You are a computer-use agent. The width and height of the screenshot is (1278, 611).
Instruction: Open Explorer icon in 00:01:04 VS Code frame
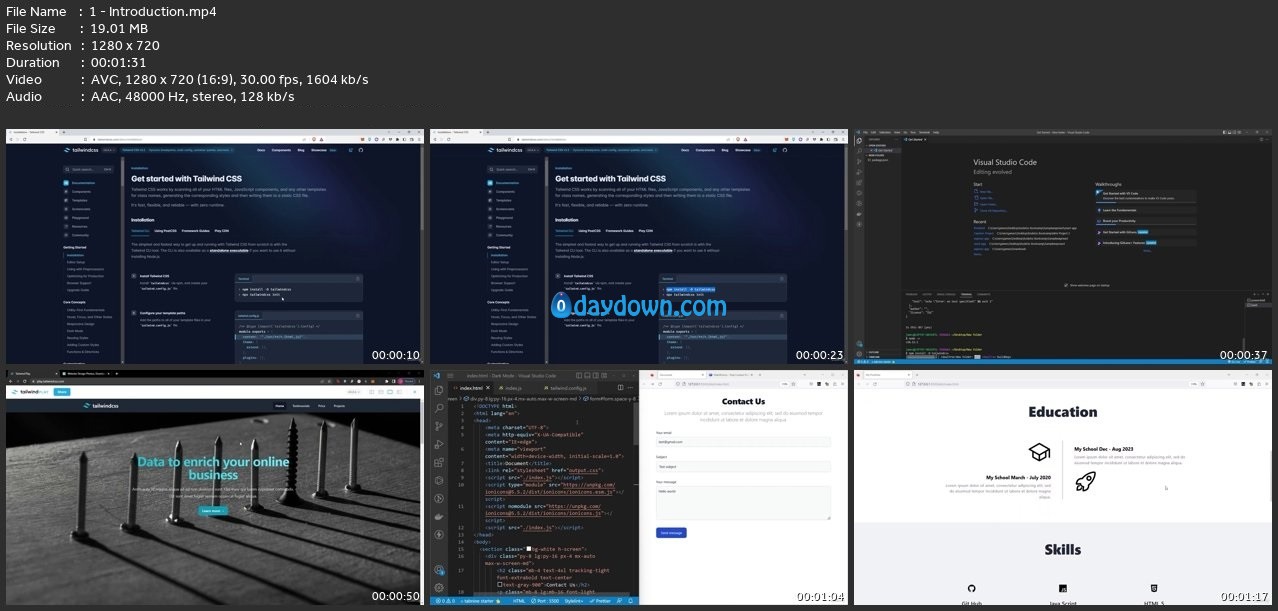(x=439, y=389)
